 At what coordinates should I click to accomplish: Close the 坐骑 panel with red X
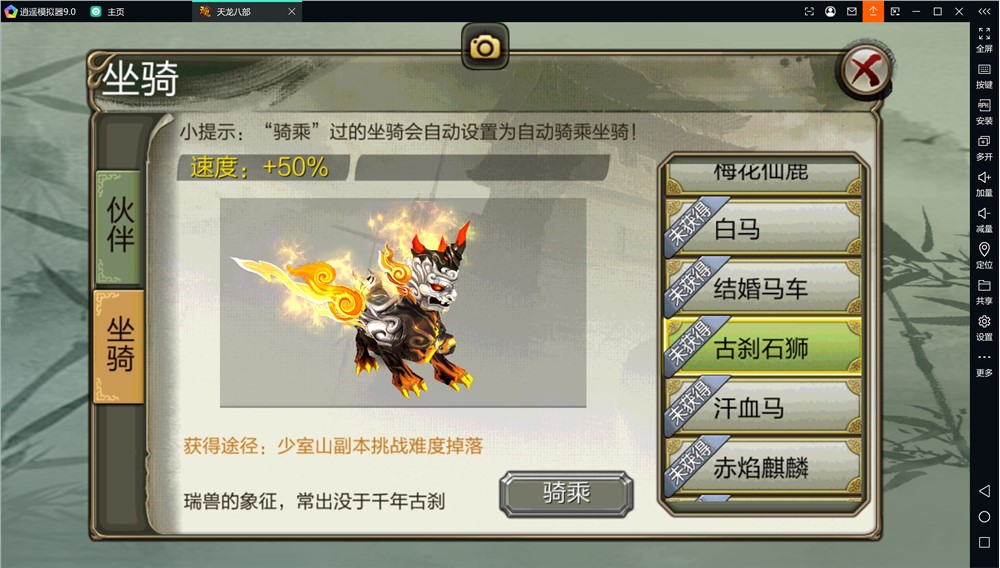[x=865, y=71]
